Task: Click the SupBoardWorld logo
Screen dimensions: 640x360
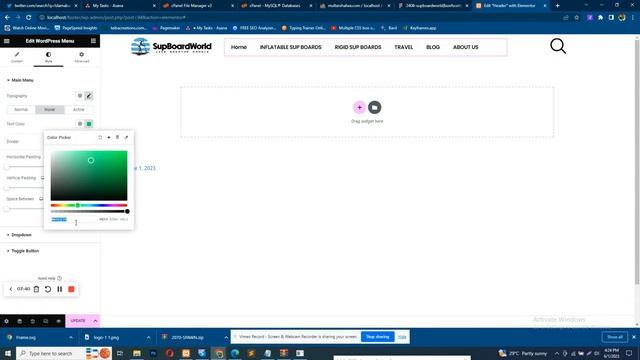Action: coord(171,47)
